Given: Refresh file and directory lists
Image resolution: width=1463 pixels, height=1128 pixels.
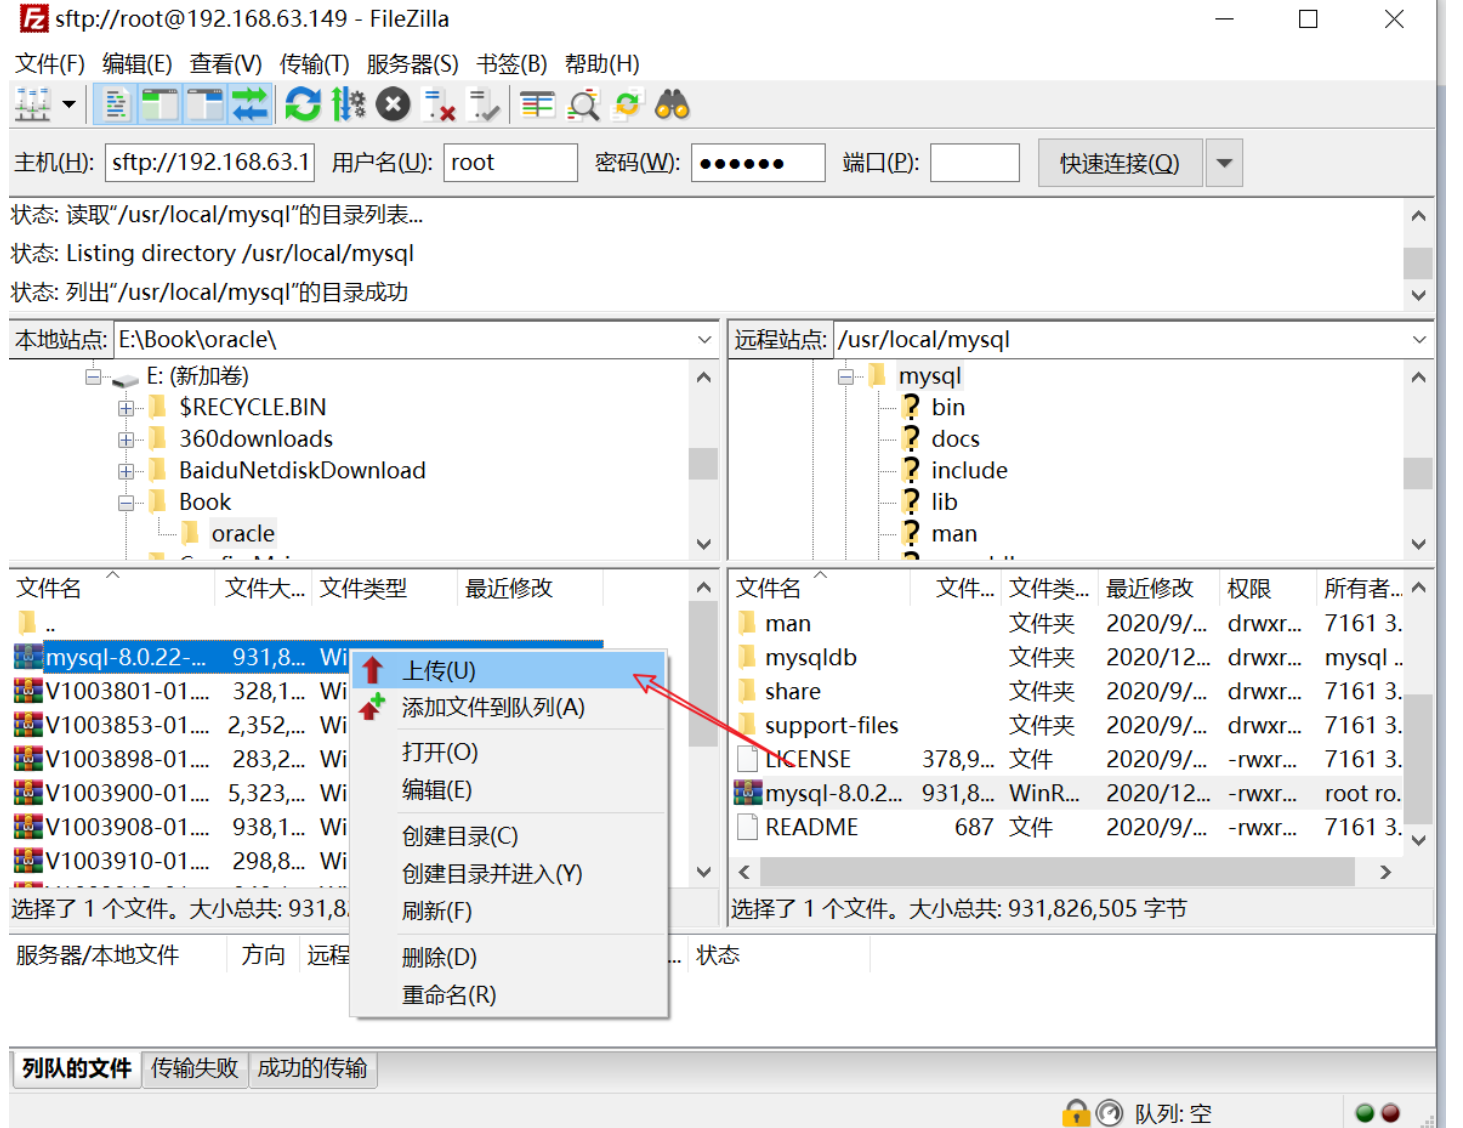Looking at the screenshot, I should click(x=303, y=104).
